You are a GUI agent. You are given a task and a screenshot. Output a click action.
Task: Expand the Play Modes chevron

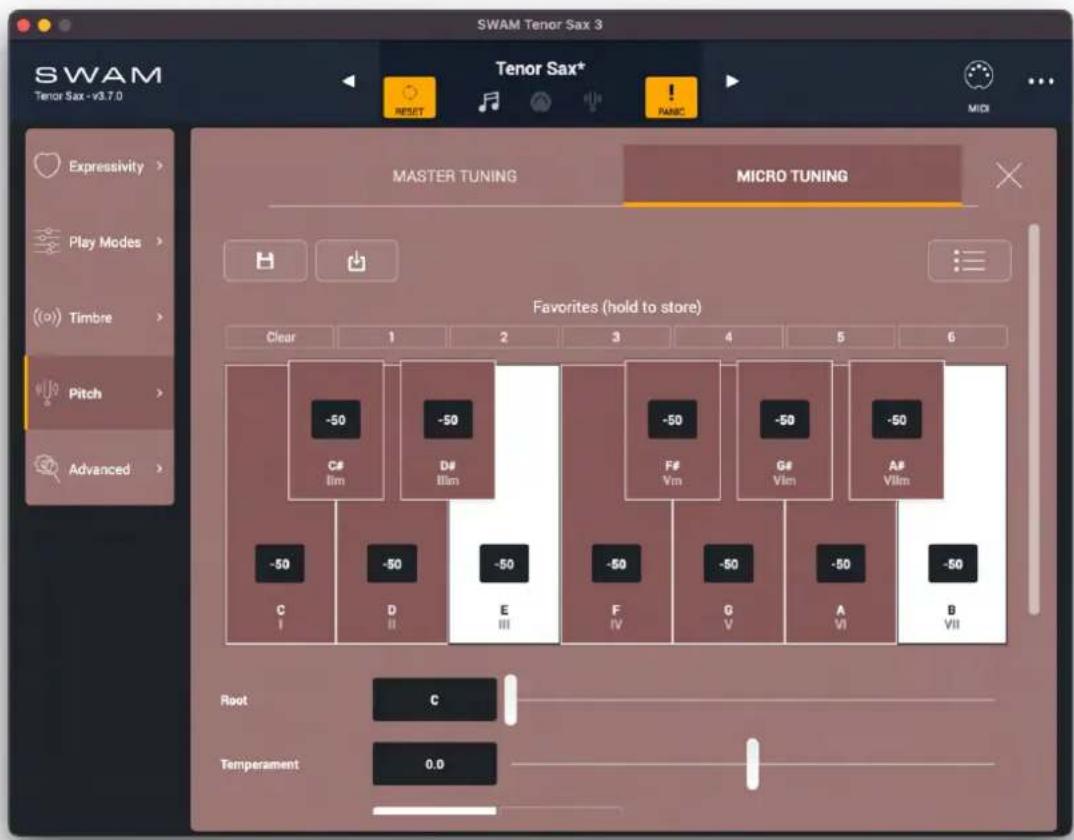tap(160, 241)
